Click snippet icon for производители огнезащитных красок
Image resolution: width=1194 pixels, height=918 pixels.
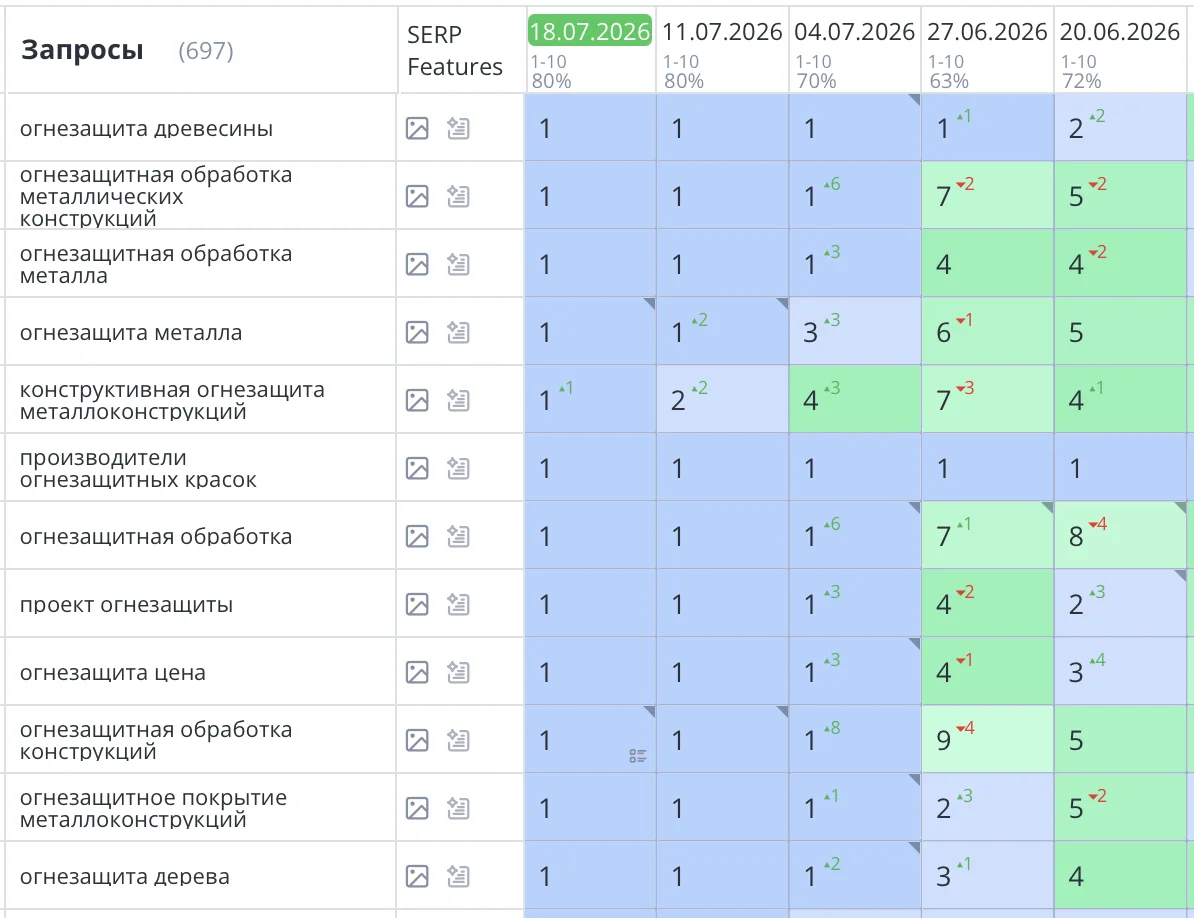pos(458,468)
